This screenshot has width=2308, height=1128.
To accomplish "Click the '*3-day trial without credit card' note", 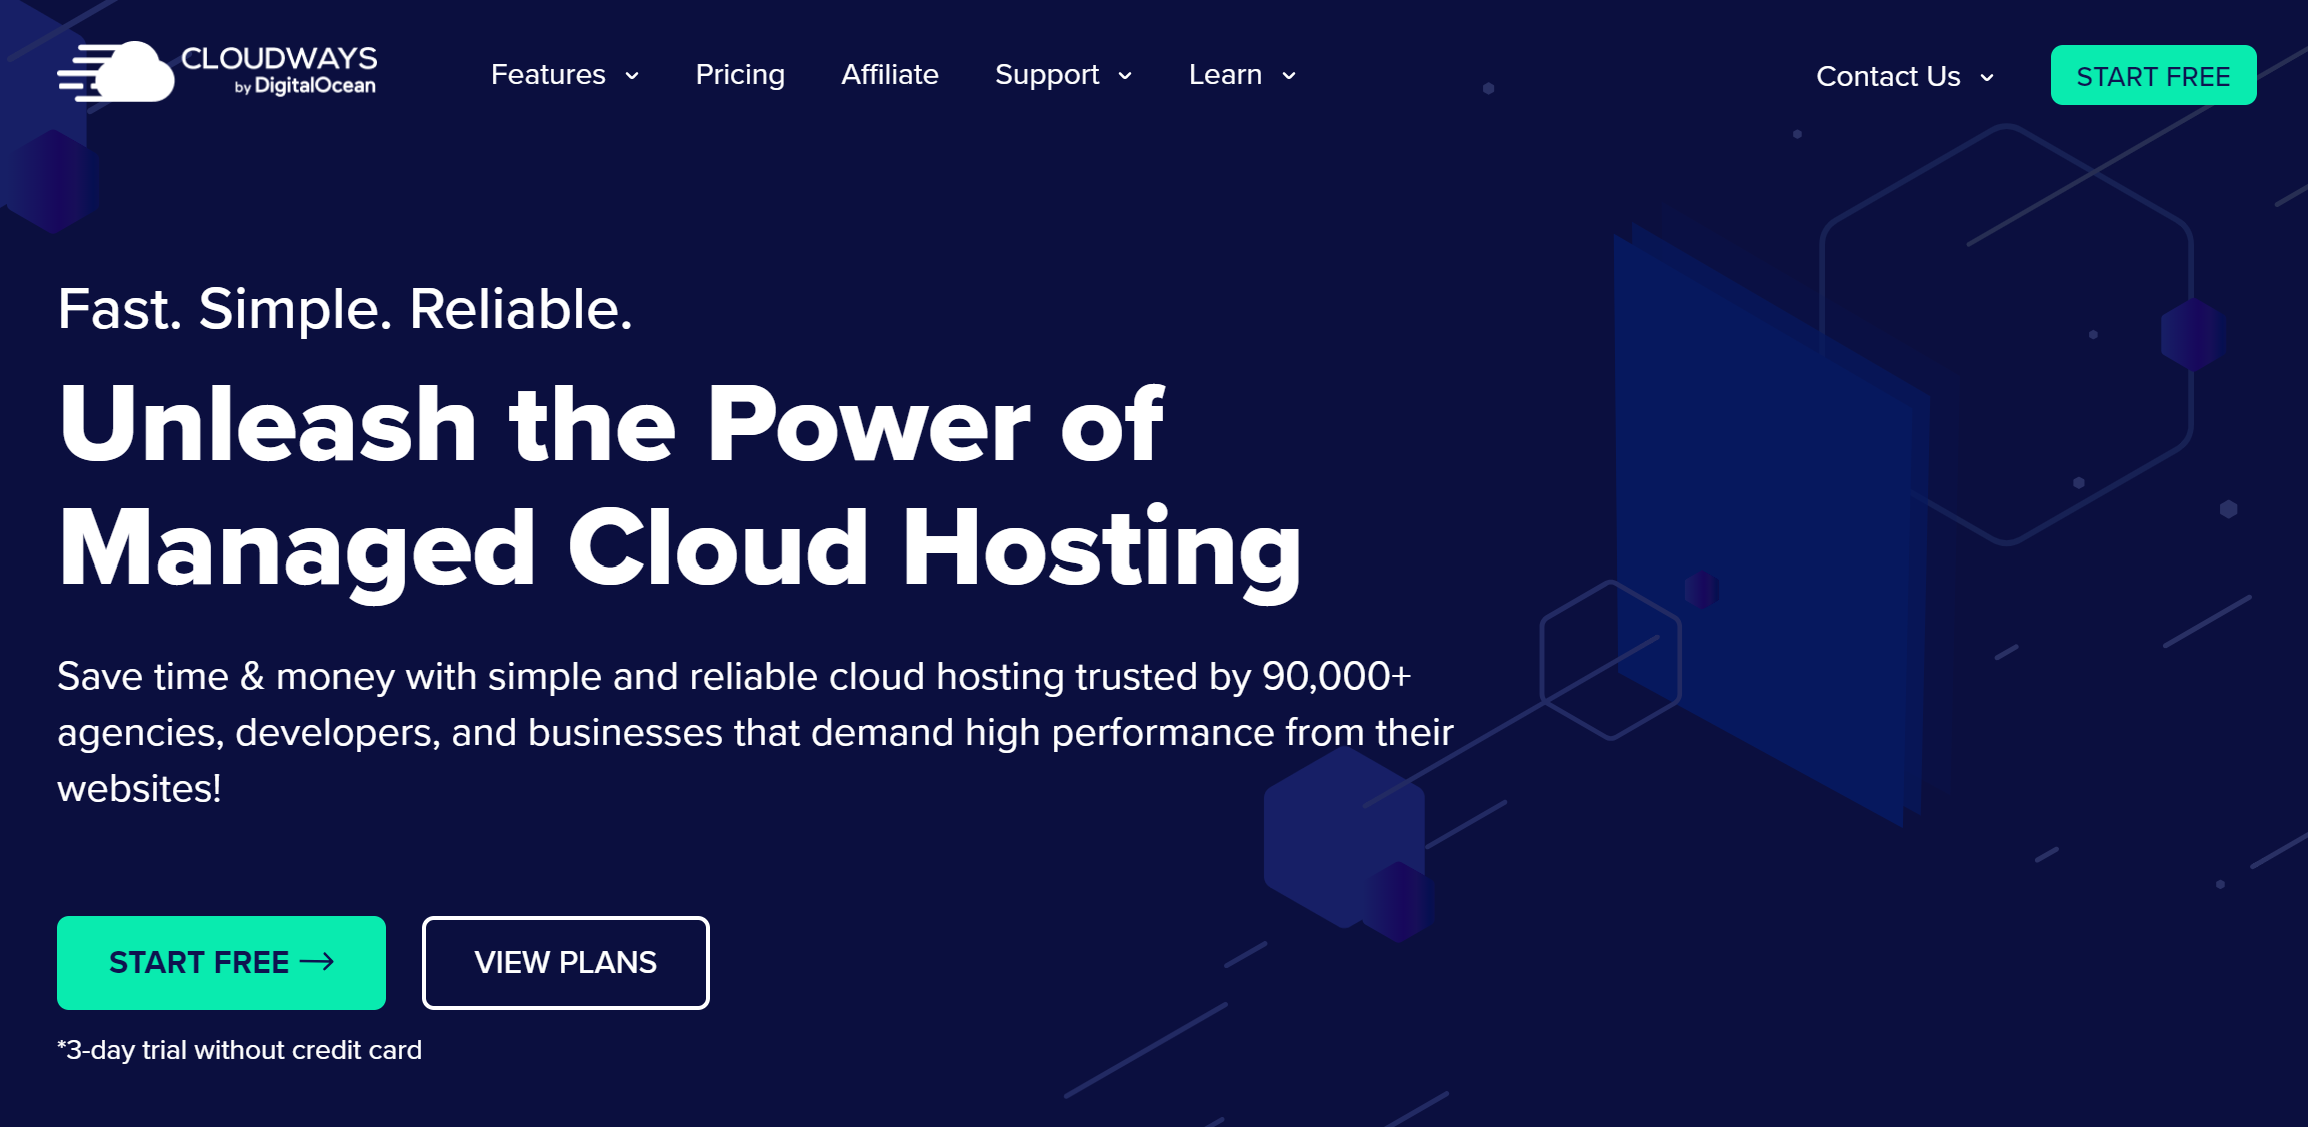I will 239,1050.
